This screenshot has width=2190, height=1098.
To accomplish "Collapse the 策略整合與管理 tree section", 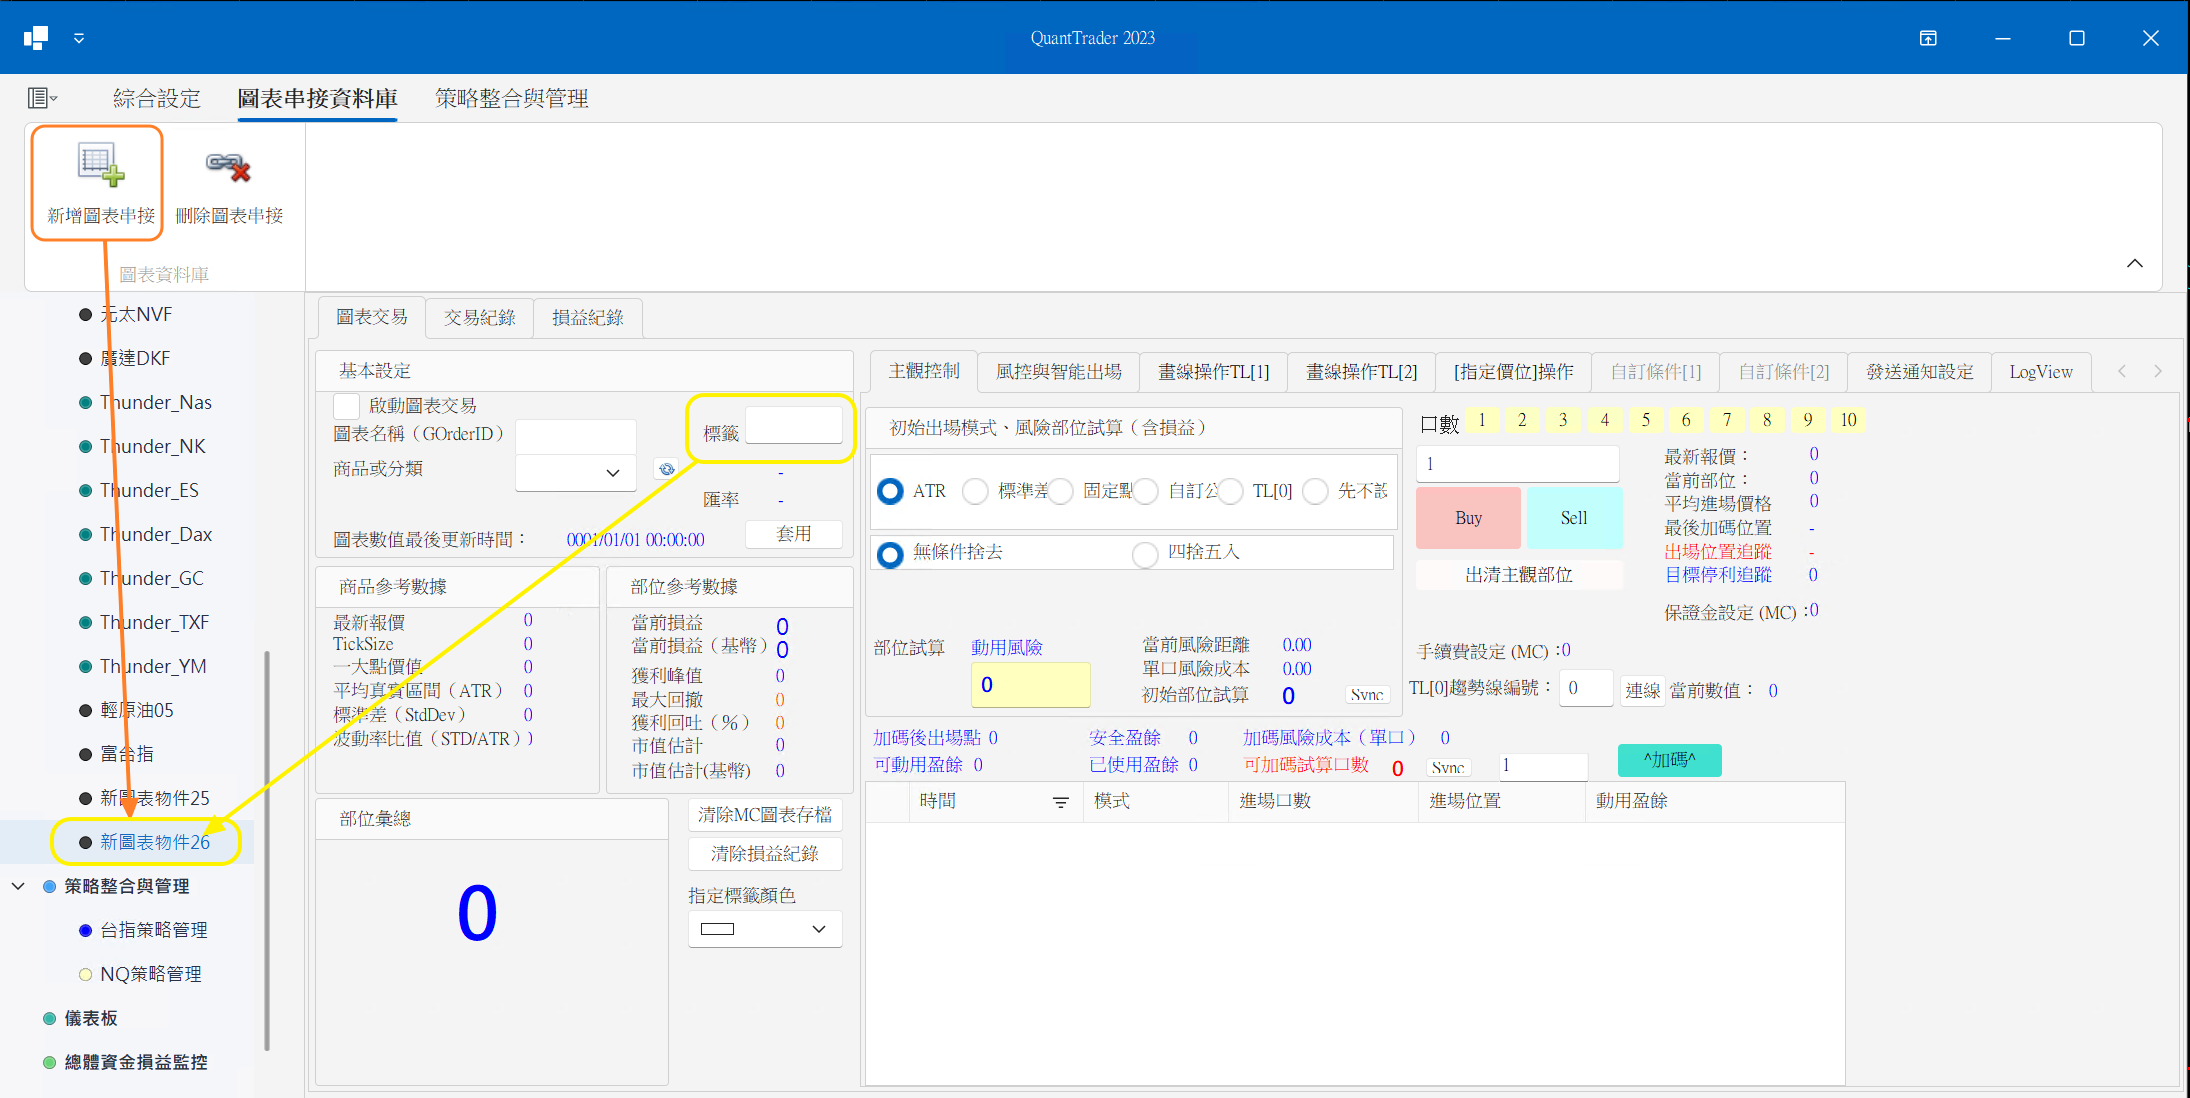I will (17, 886).
